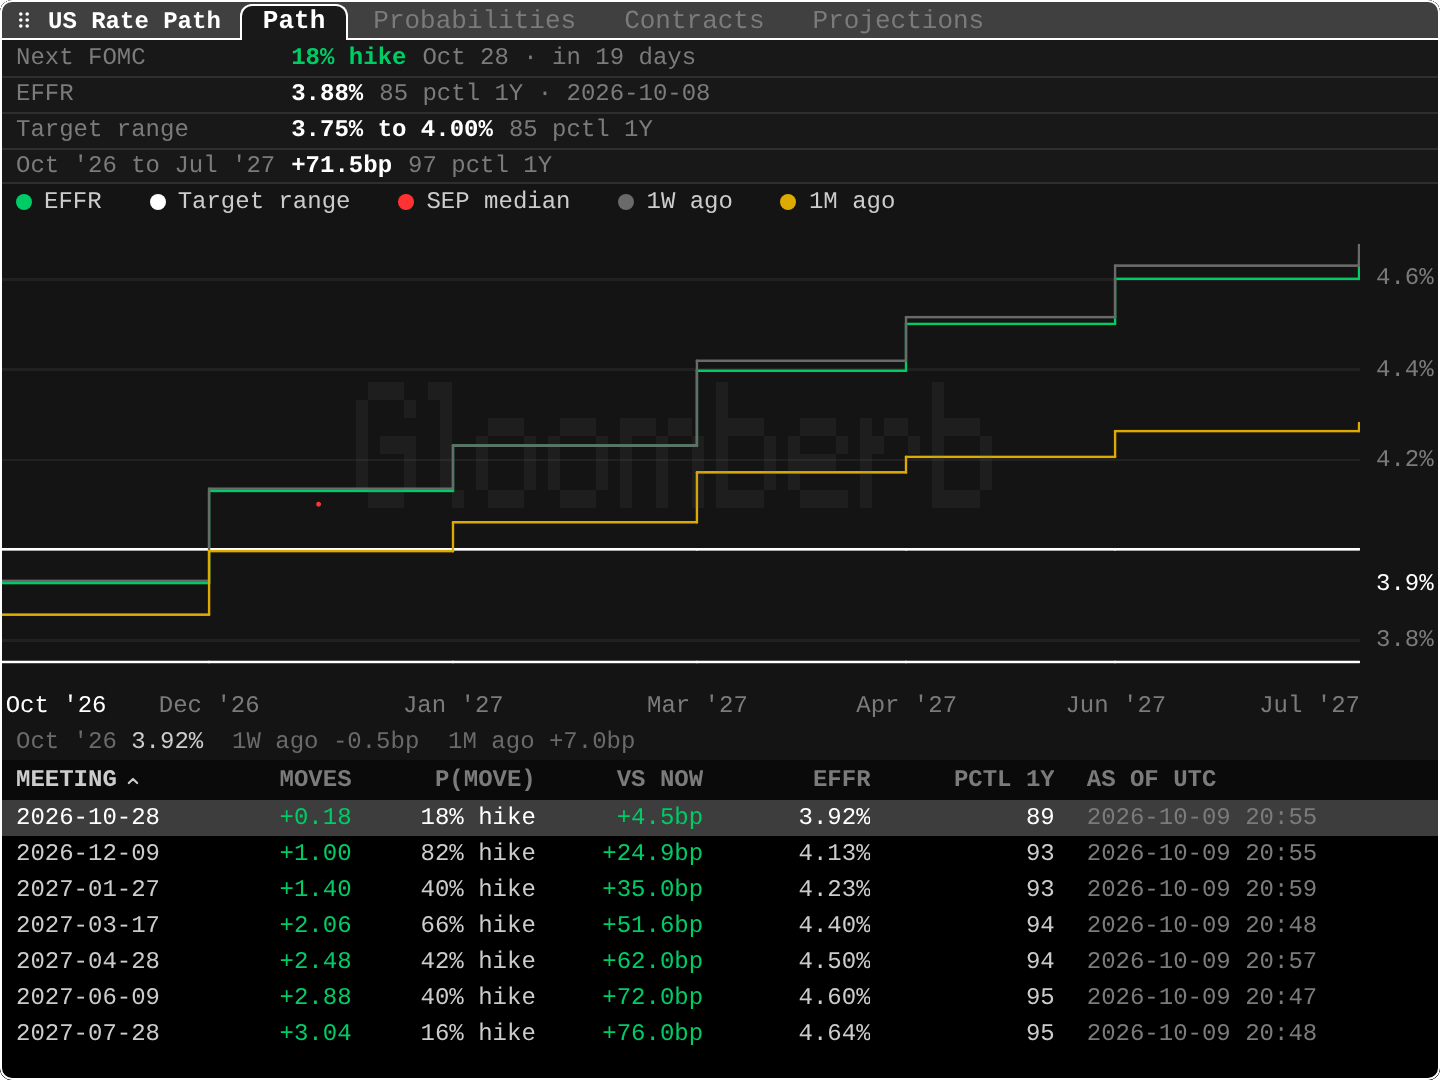Screen dimensions: 1440x1080
Task: Select the 2027-06-09 meeting row
Action: (720, 997)
